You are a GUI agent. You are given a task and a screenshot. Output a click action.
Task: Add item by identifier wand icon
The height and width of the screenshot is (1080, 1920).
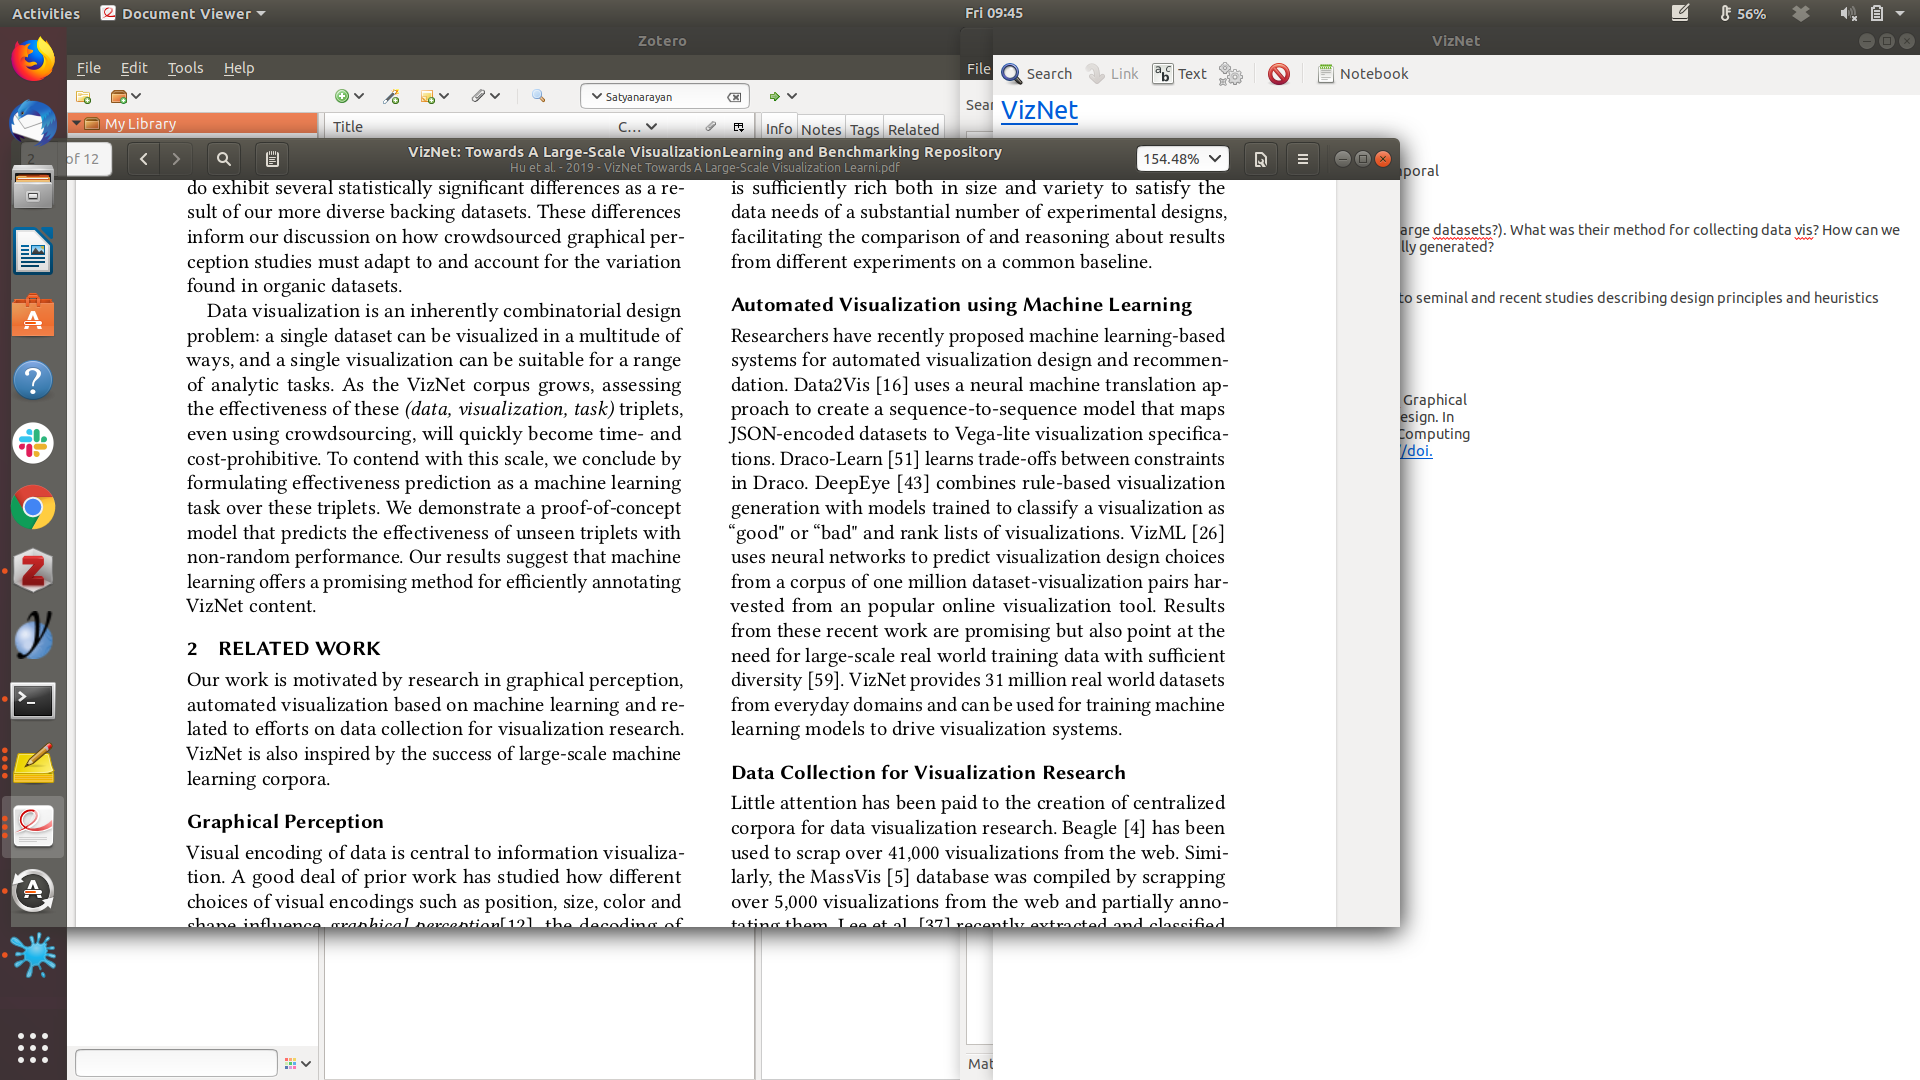(x=391, y=97)
